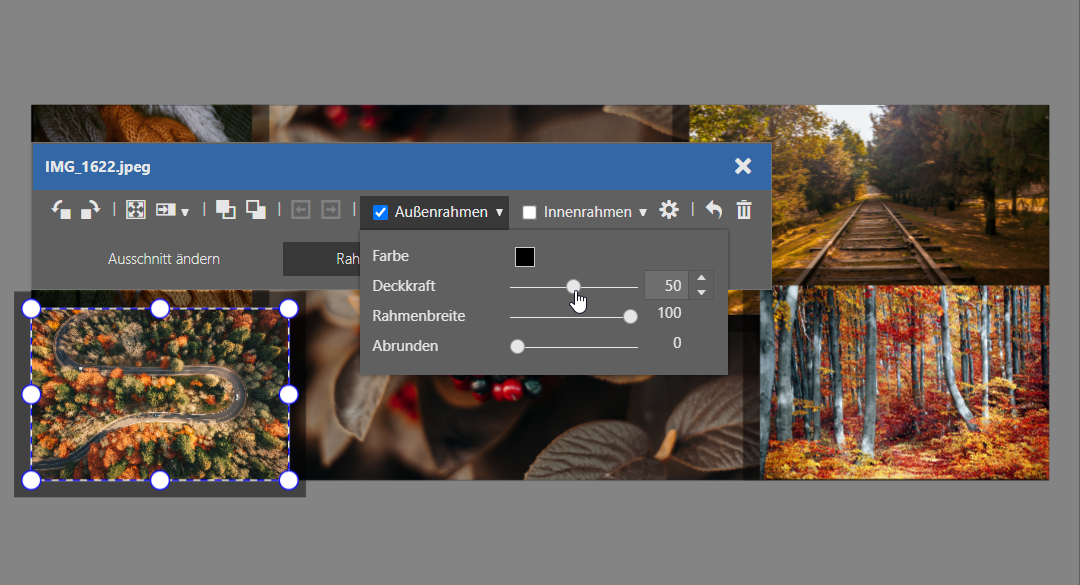This screenshot has height=585, width=1080.
Task: Switch to Ausschnitt ändern tab
Action: pyautogui.click(x=164, y=259)
